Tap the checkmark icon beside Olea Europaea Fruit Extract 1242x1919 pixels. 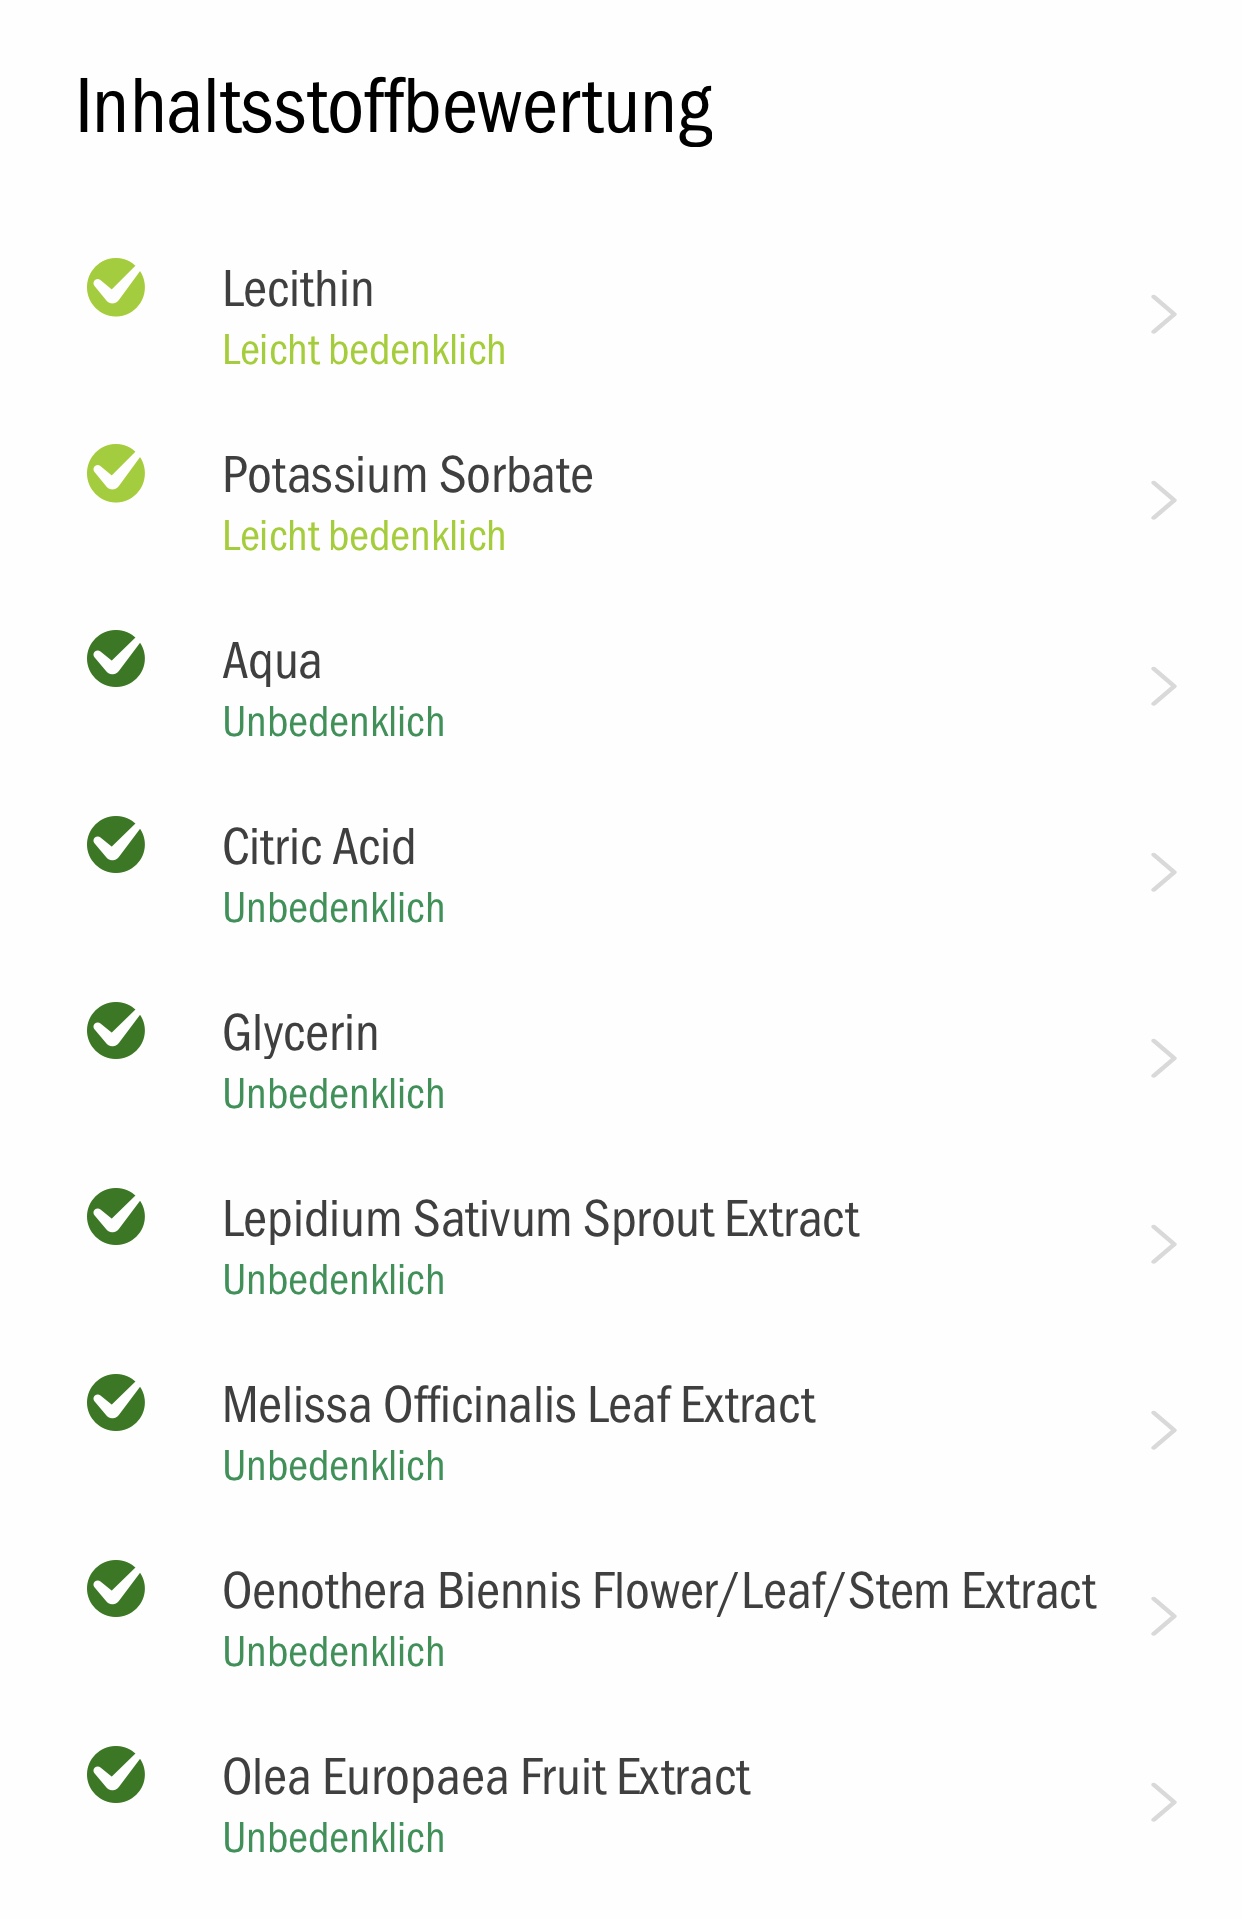click(x=116, y=1775)
